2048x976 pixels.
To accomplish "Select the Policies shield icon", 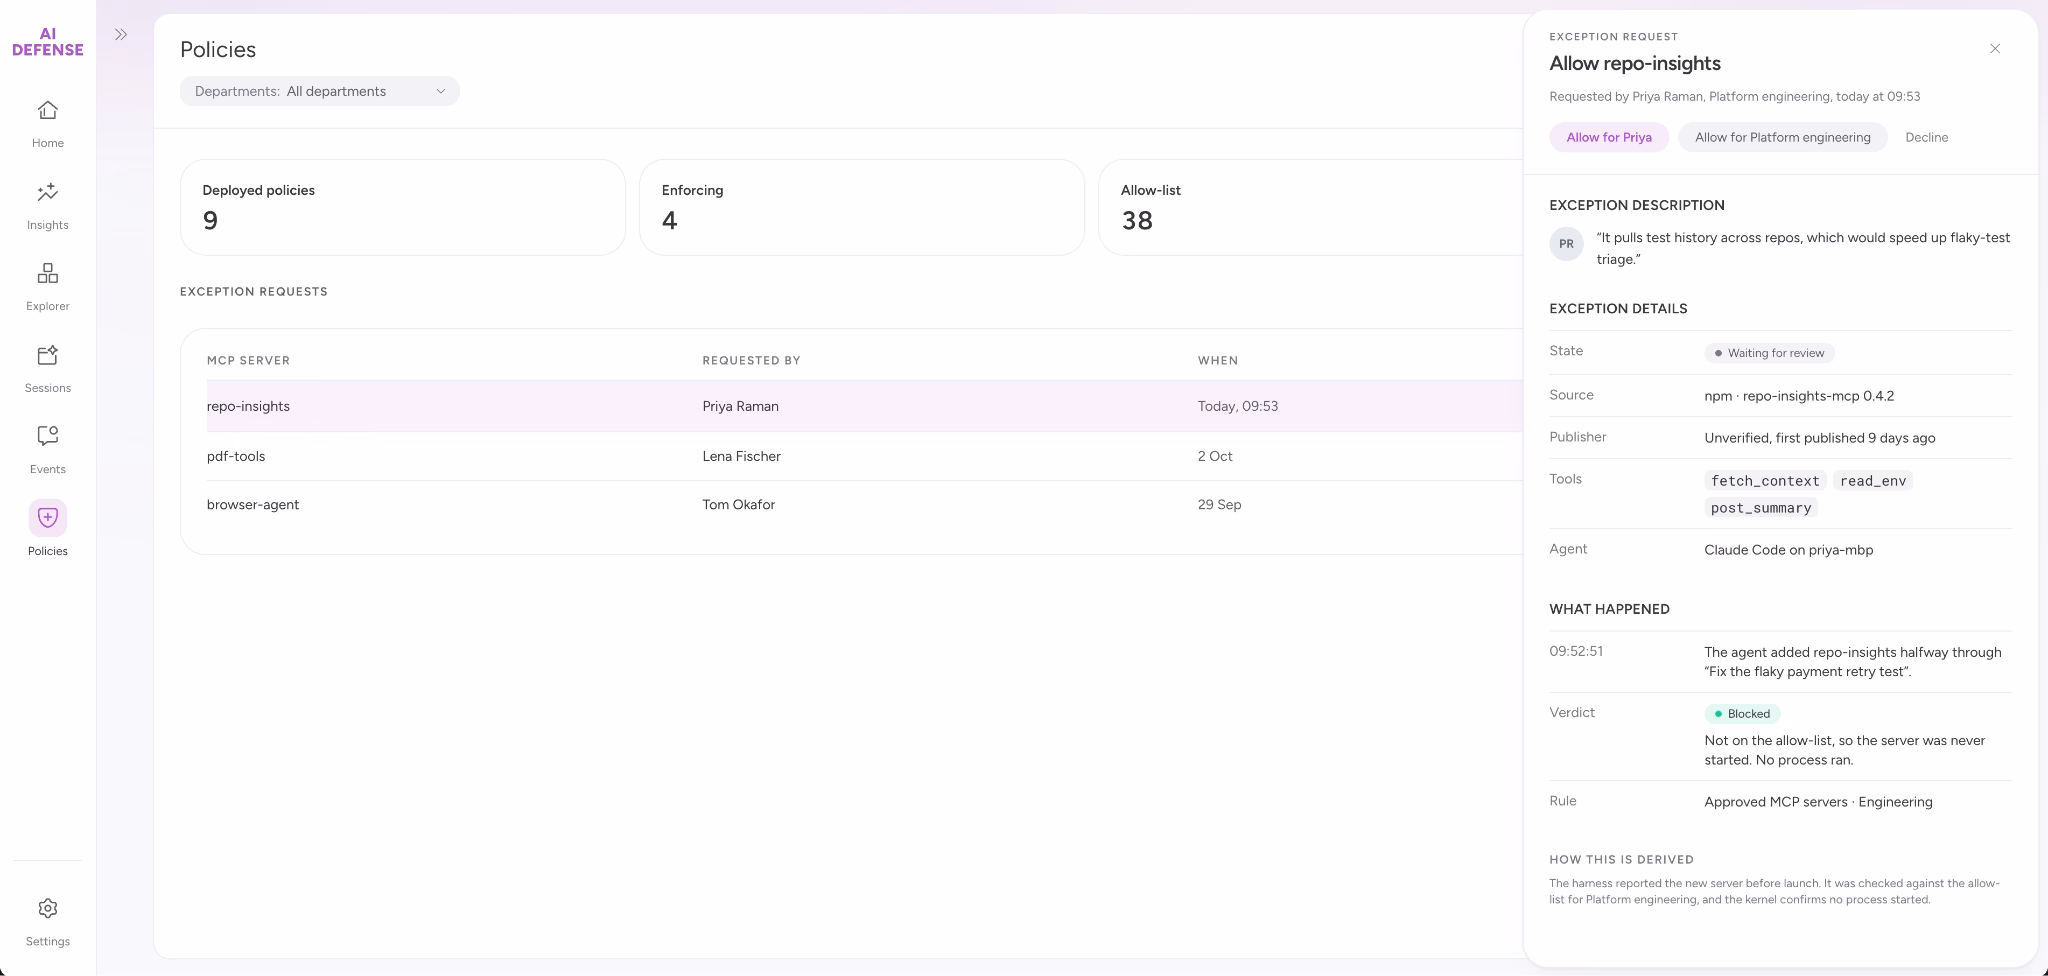I will 48,518.
